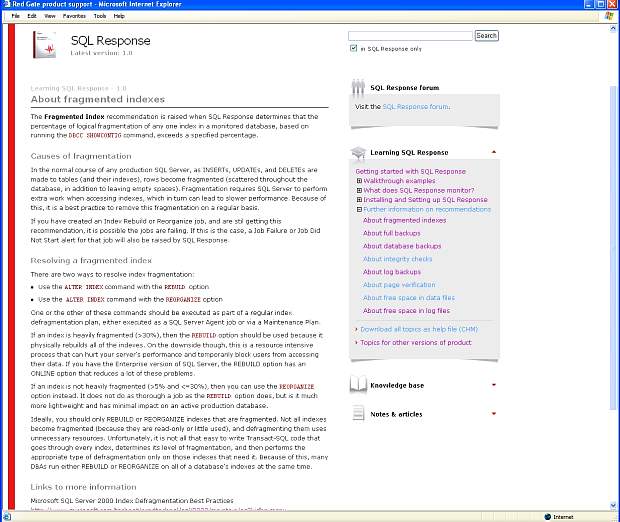Viewport: 620px width, 522px height.
Task: Click inside the search text field
Action: [x=410, y=36]
